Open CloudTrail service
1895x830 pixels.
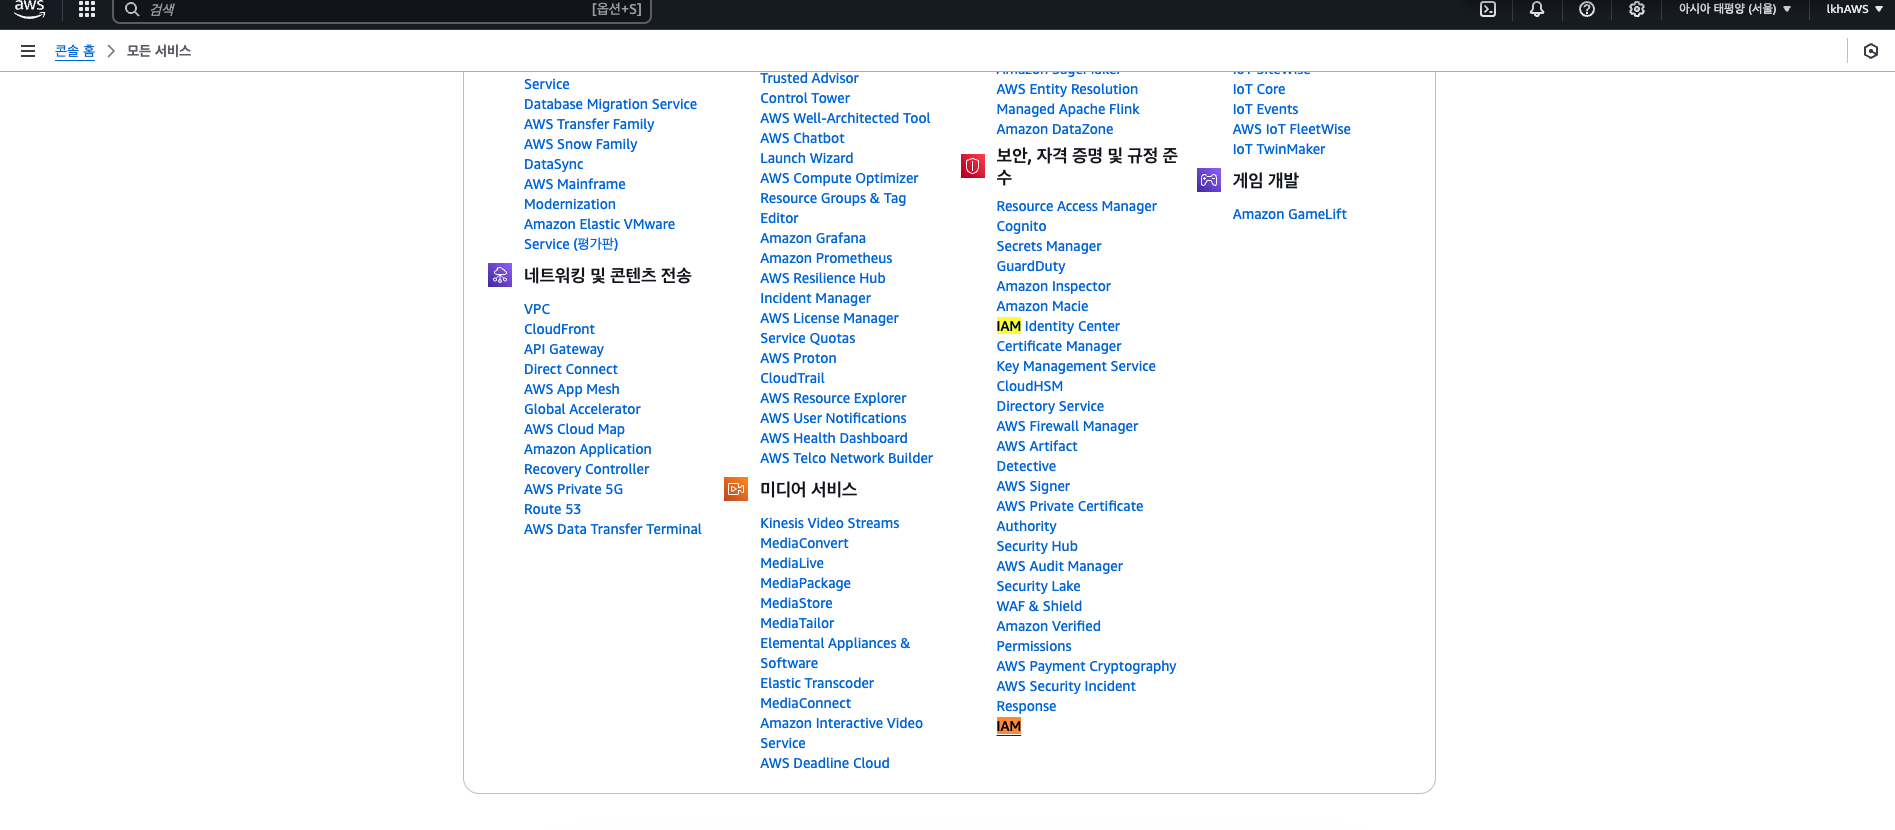[x=792, y=378]
